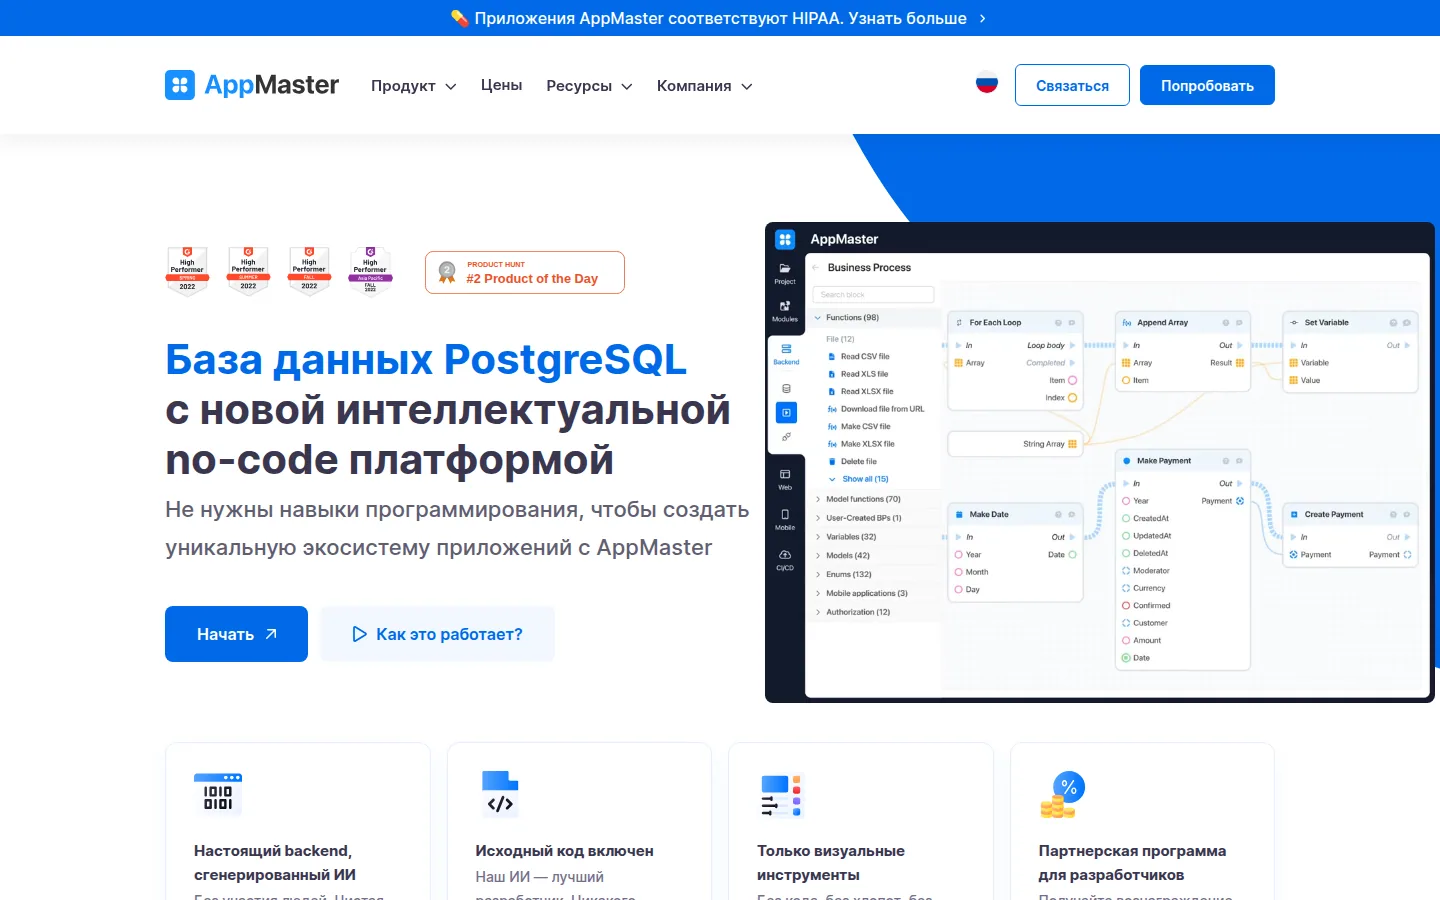Viewport: 1440px width, 900px height.
Task: Open the Продукт dropdown menu
Action: [413, 86]
